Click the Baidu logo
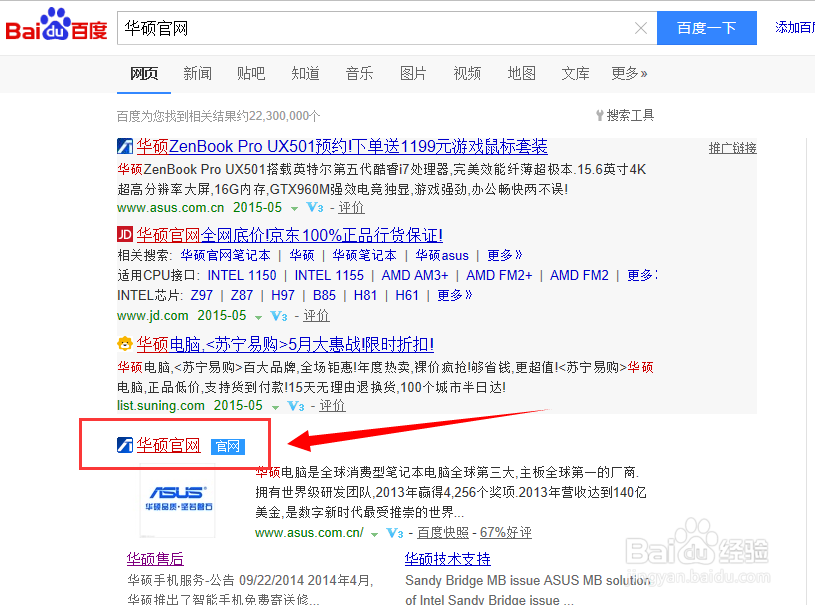This screenshot has height=605, width=815. click(56, 24)
